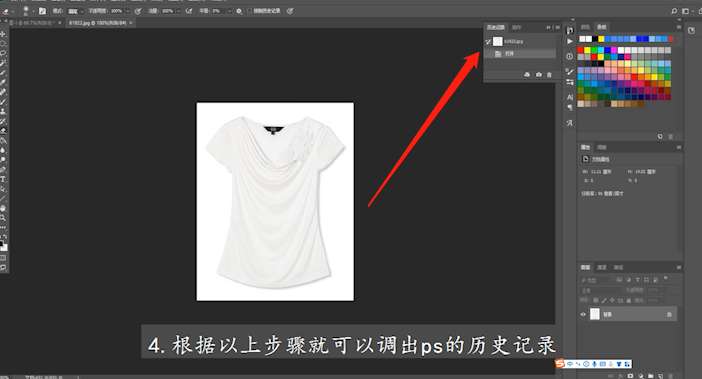Select the Crop tool

[3, 72]
